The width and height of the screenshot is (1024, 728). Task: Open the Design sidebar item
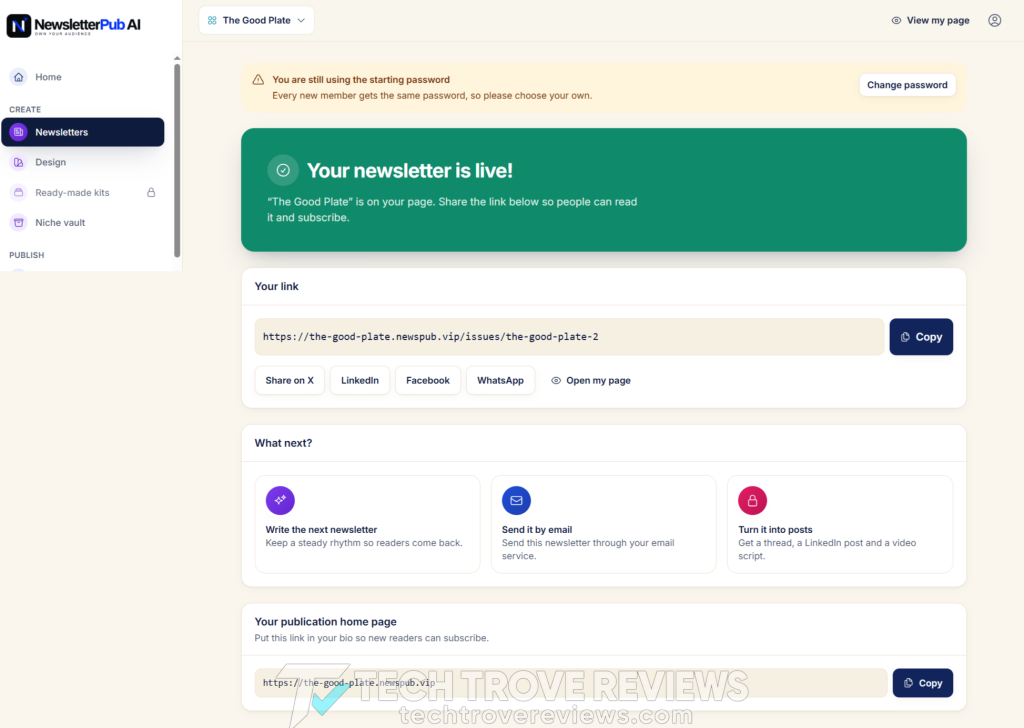[x=83, y=162]
